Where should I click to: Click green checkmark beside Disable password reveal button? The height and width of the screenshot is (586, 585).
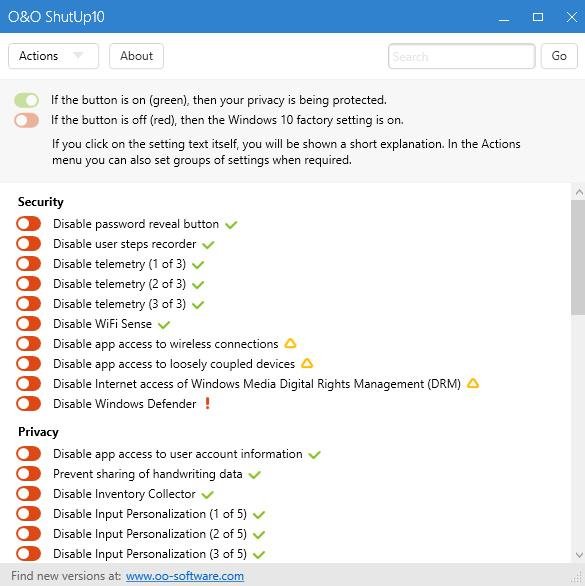[231, 225]
